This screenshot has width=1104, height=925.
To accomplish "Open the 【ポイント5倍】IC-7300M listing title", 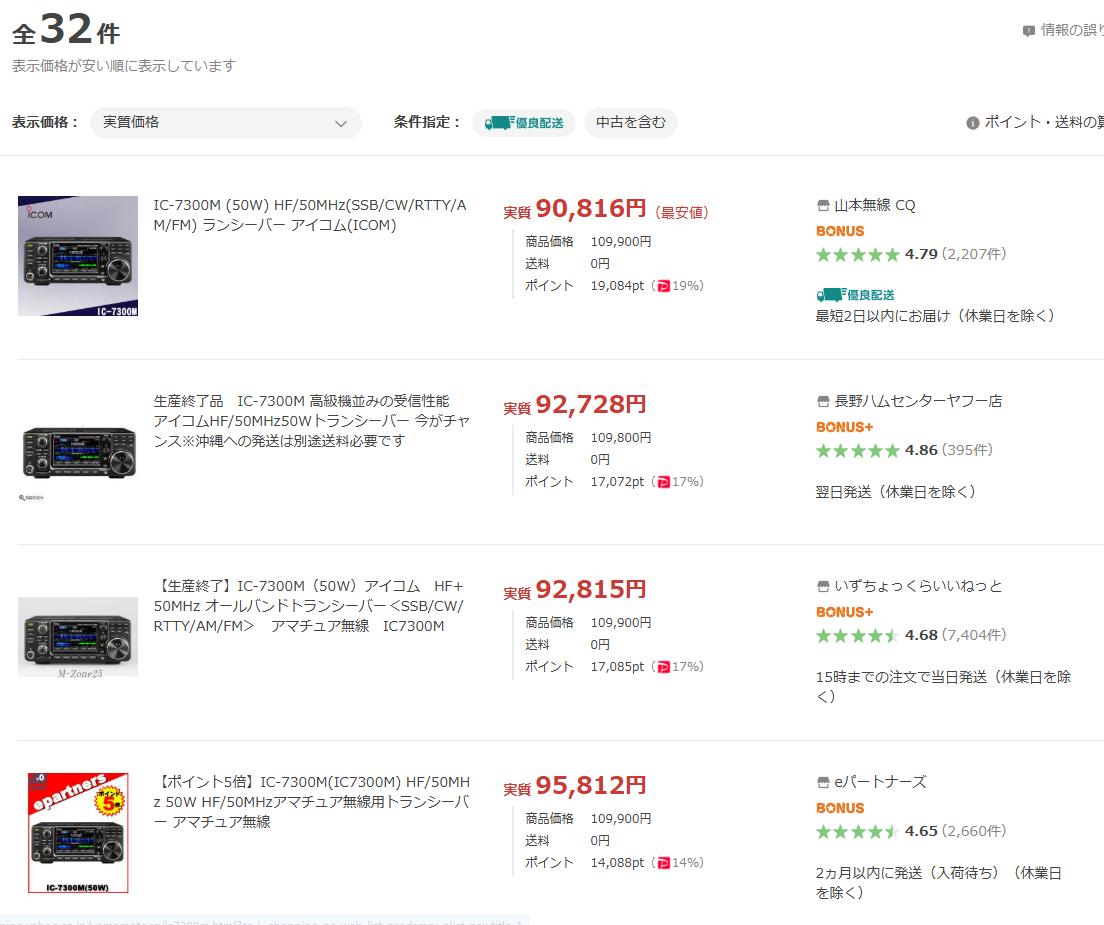I will 311,801.
